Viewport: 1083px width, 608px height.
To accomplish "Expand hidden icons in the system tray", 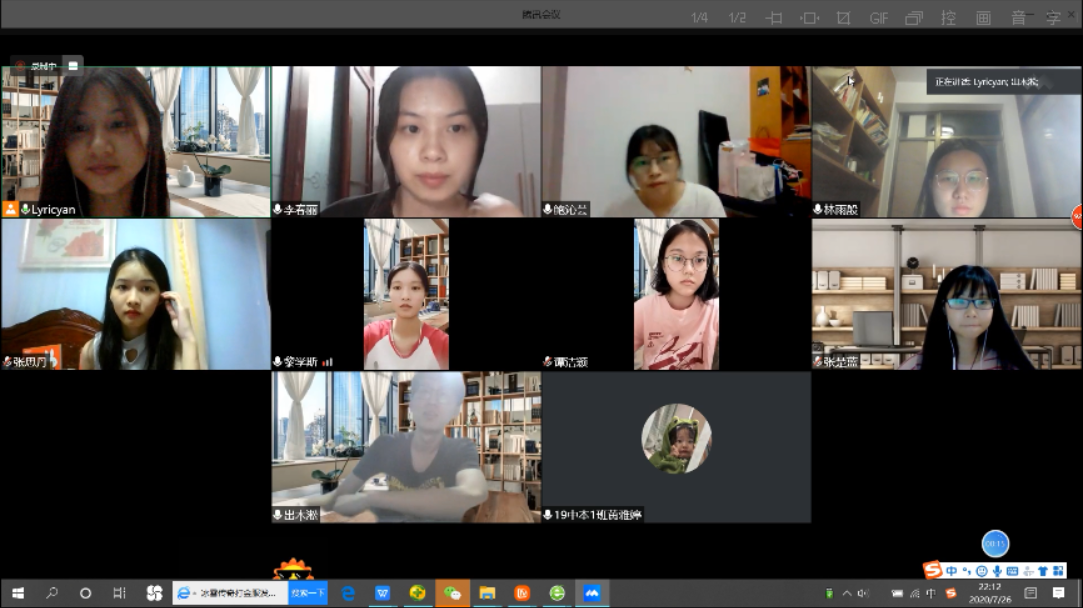I will pos(847,592).
